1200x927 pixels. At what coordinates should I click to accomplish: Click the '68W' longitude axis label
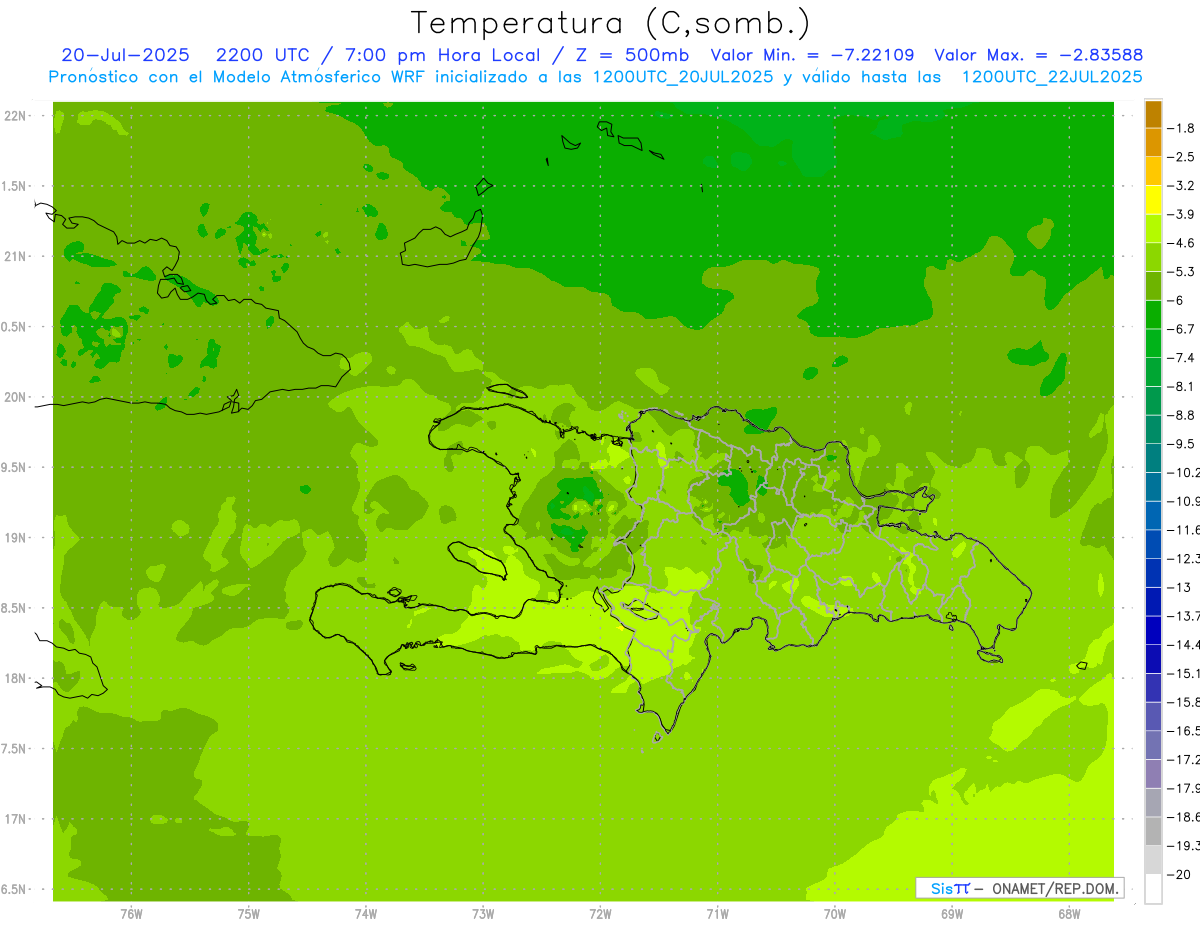(x=1069, y=915)
